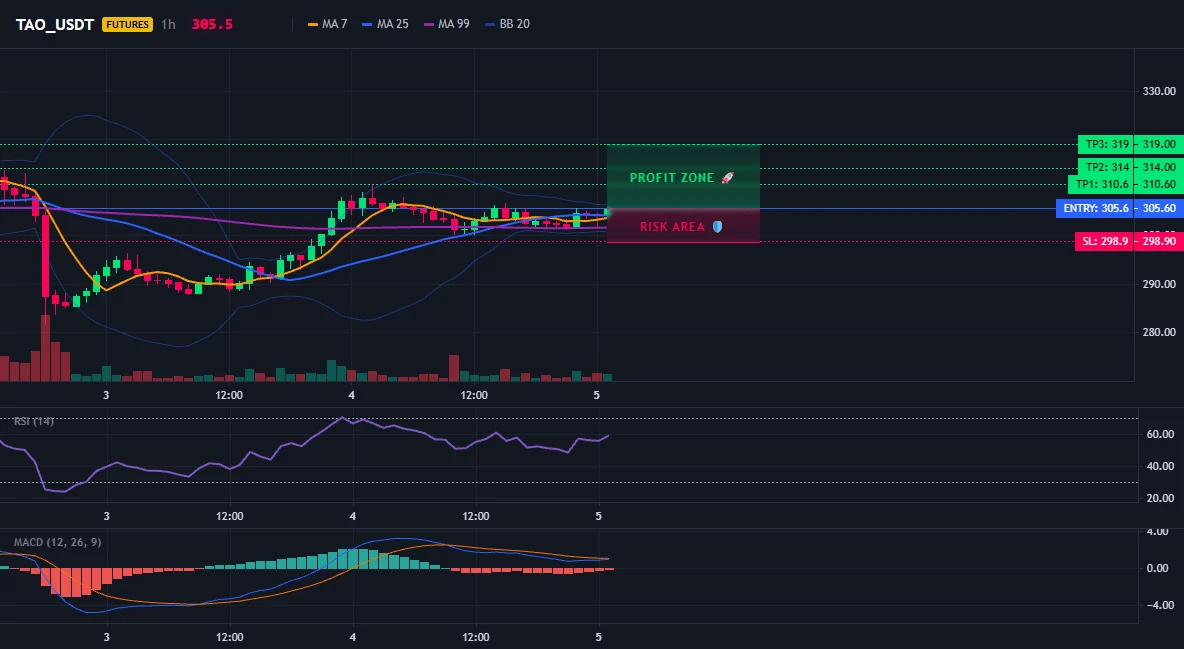This screenshot has height=649, width=1184.
Task: Click the orange line marker beside MA 7
Action: (313, 24)
